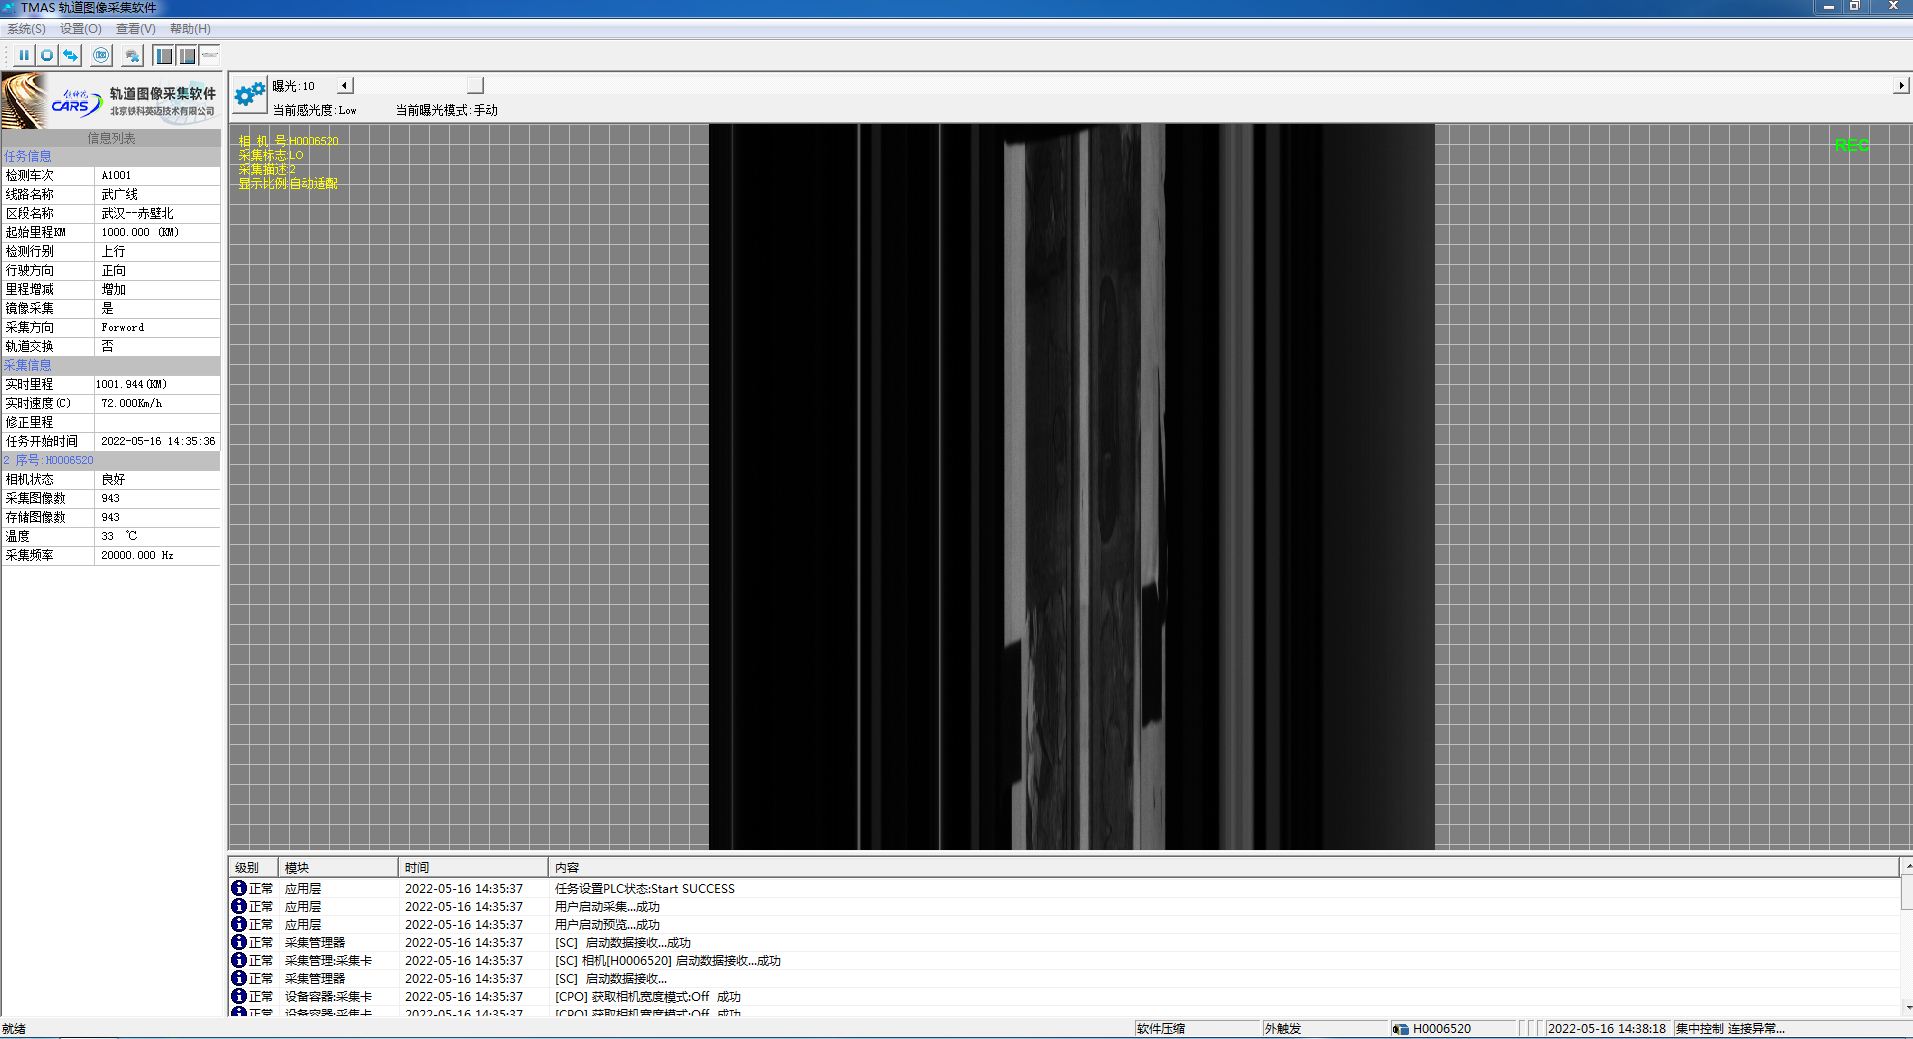Open the 查看(V) menu

(x=135, y=29)
